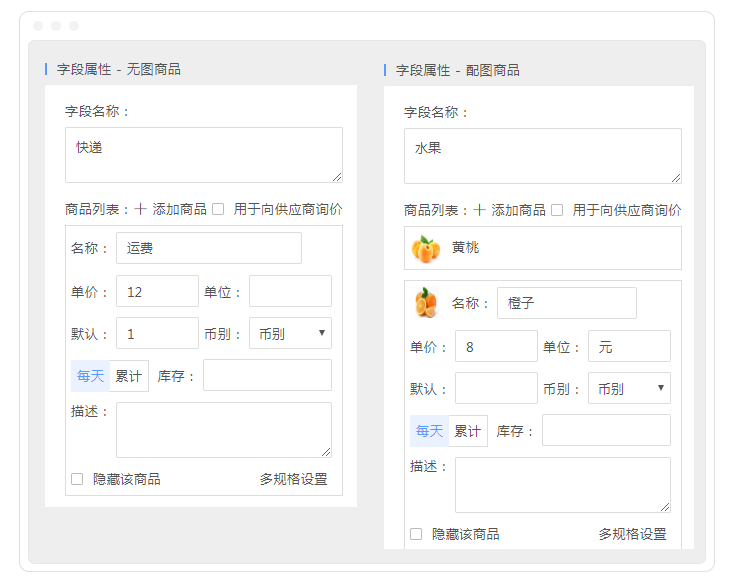Check 隐藏该商品 for the 运费 product

[x=77, y=479]
